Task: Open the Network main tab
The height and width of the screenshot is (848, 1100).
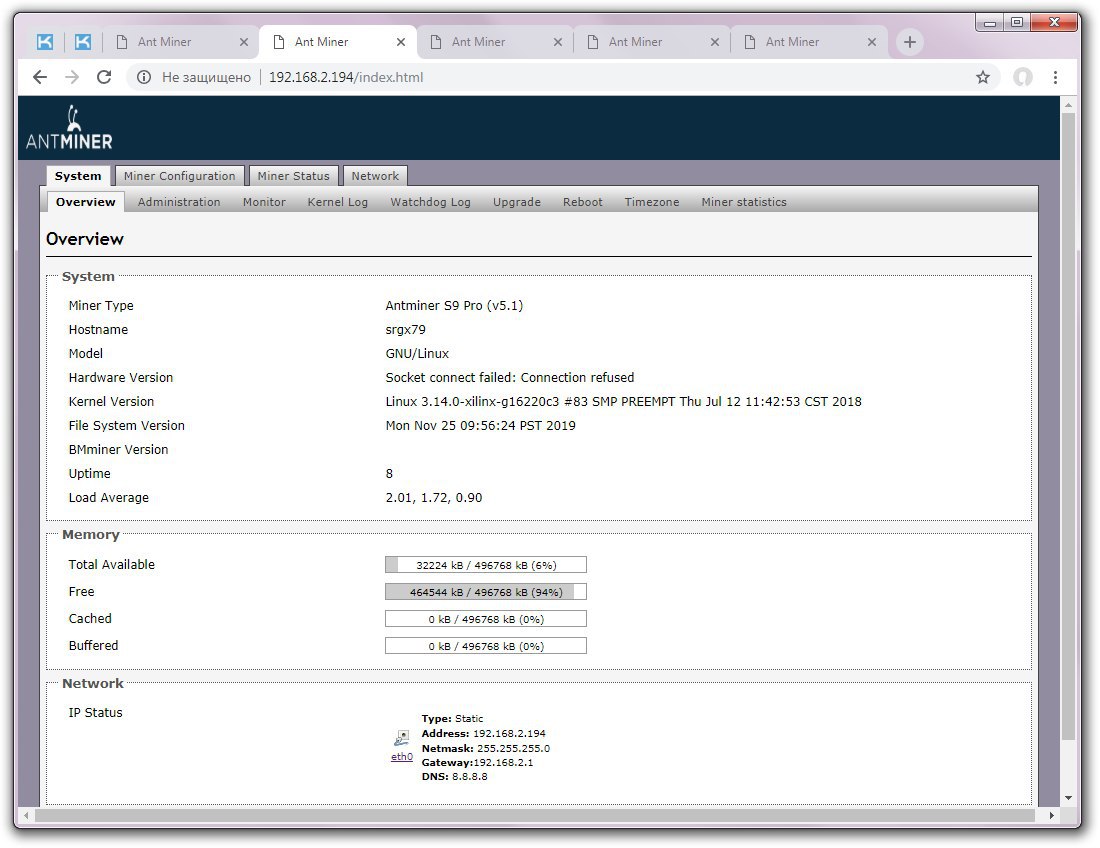Action: coord(375,176)
